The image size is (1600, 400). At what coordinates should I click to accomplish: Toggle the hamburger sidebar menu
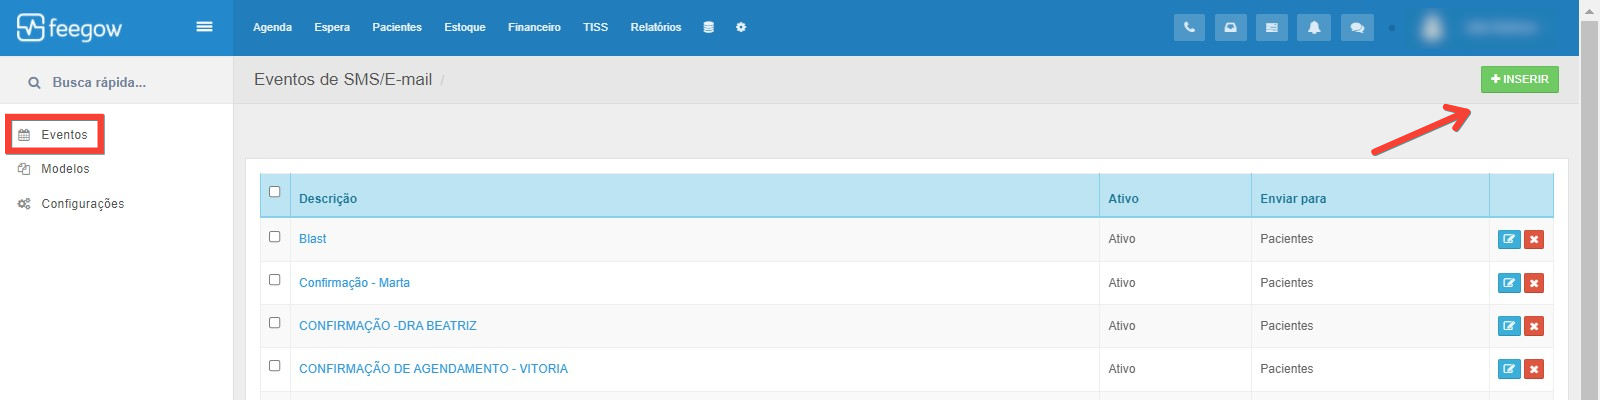click(204, 27)
